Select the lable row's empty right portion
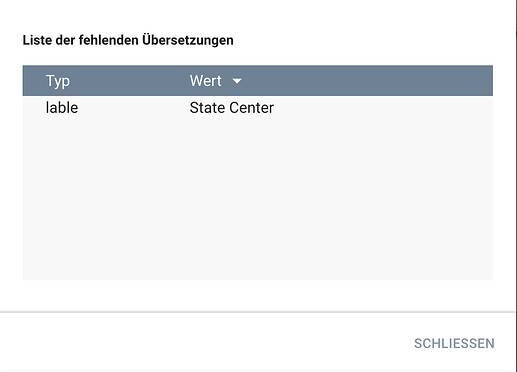Viewport: 517px width, 372px height. coord(383,108)
